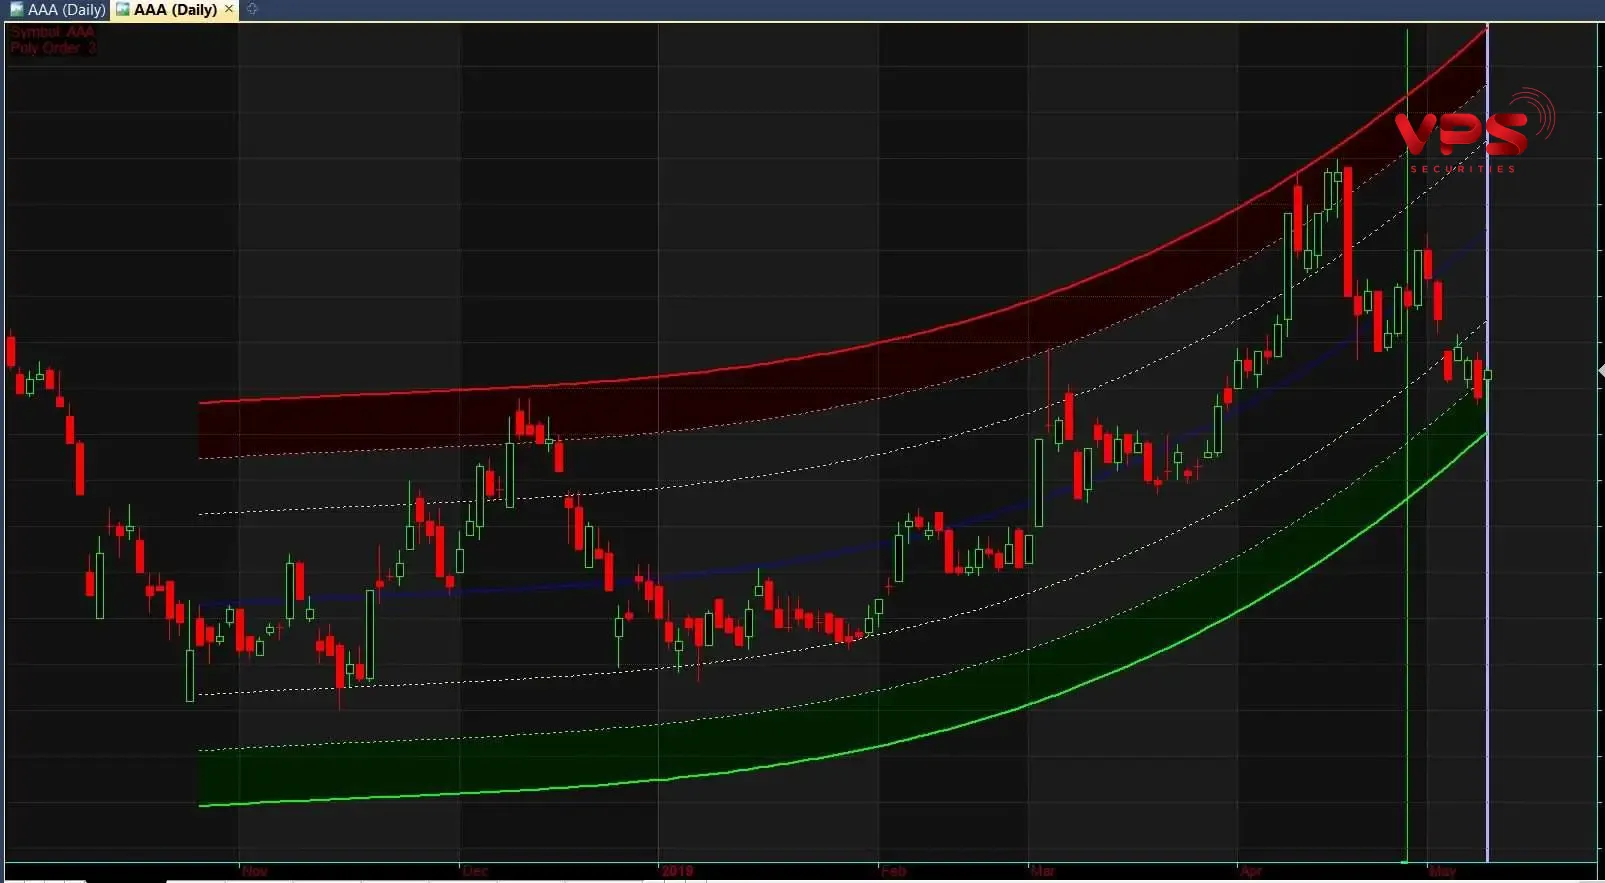Click the pin icon beside the tabs
The image size is (1605, 883).
click(x=252, y=9)
